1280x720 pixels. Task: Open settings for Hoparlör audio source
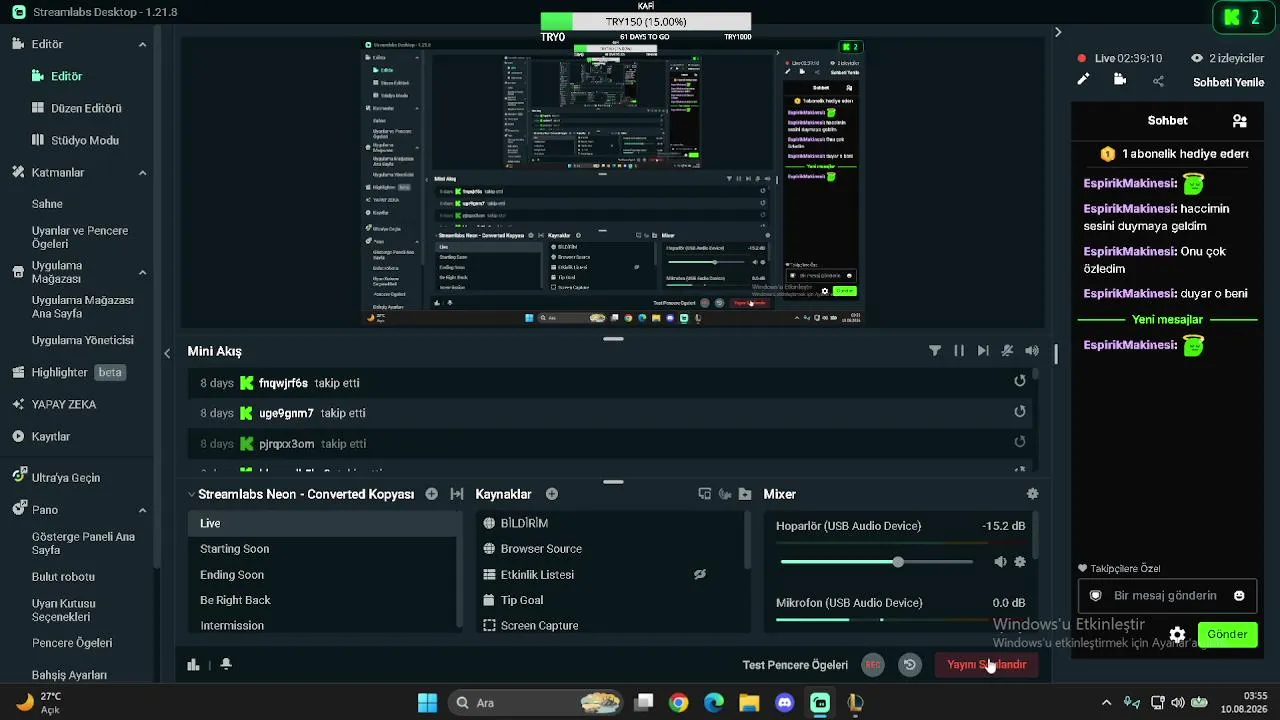[1020, 562]
